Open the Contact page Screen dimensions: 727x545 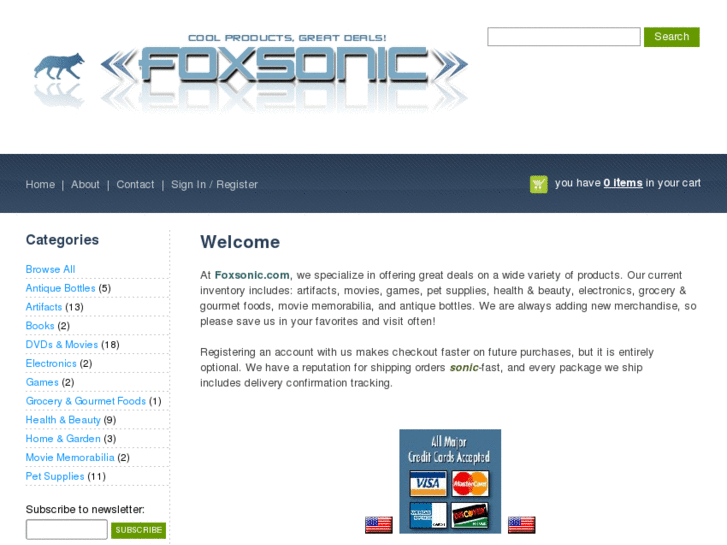135,185
